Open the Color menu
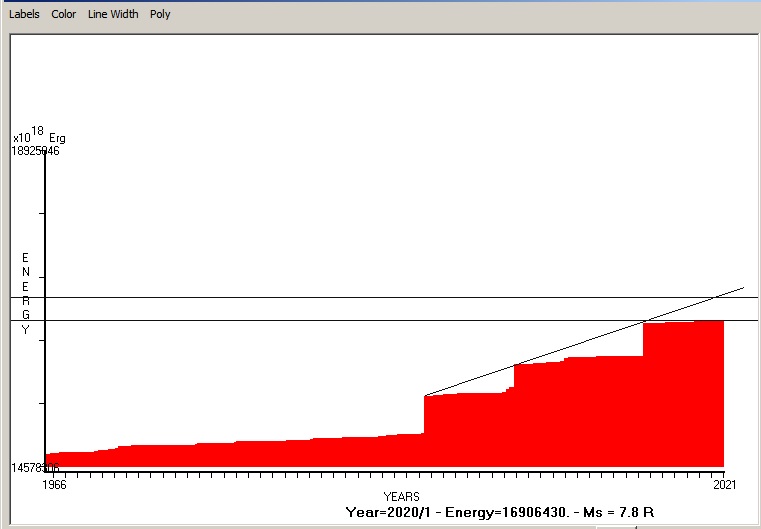Viewport: 761px width, 529px height. (x=63, y=15)
